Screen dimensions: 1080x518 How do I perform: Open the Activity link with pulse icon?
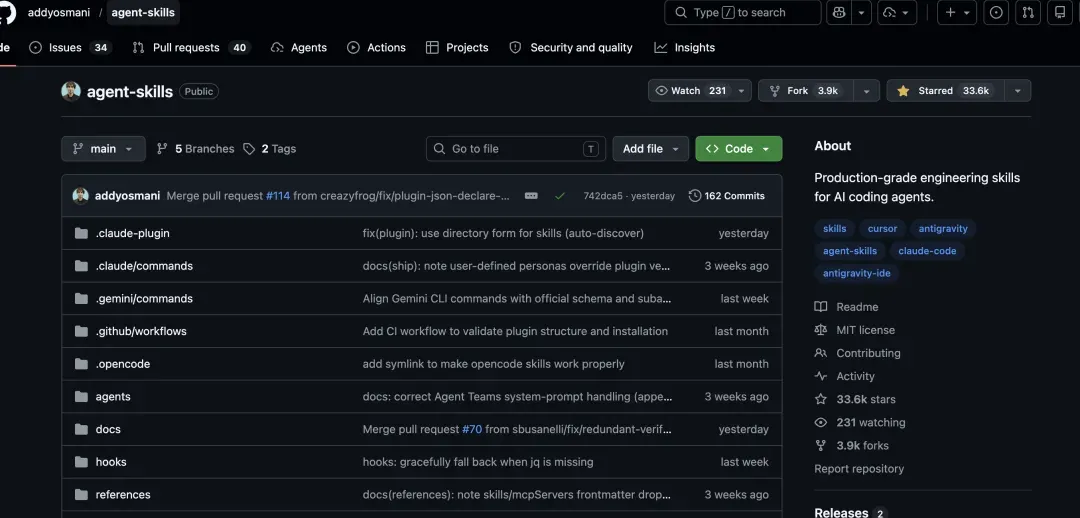click(x=844, y=376)
